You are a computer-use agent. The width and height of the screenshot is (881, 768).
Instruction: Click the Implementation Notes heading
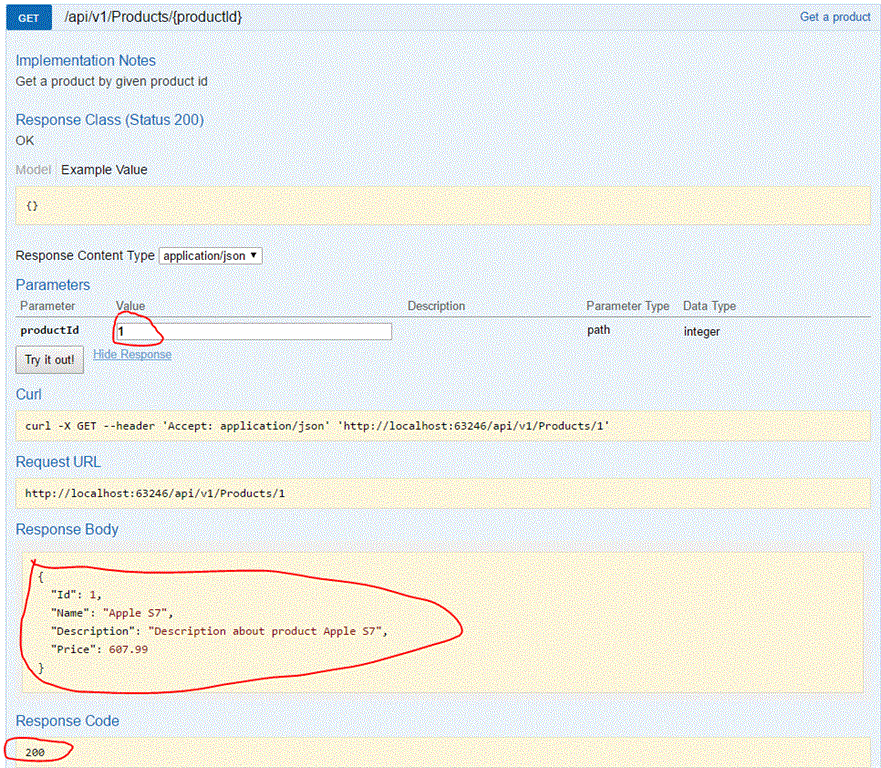pos(85,61)
